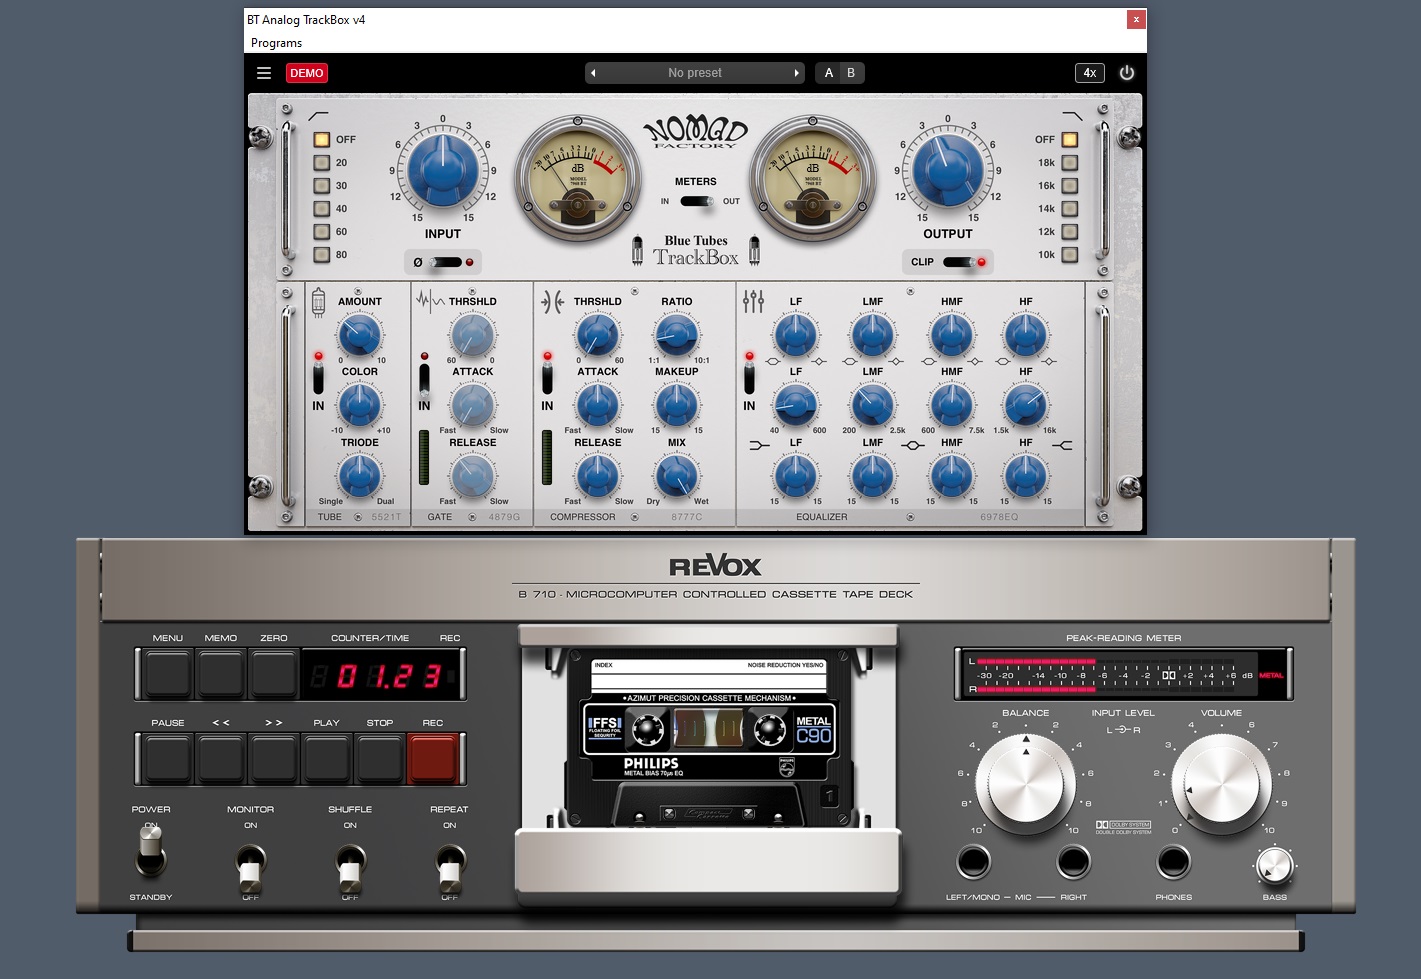Select preset slot B
The image size is (1421, 979).
pos(851,73)
